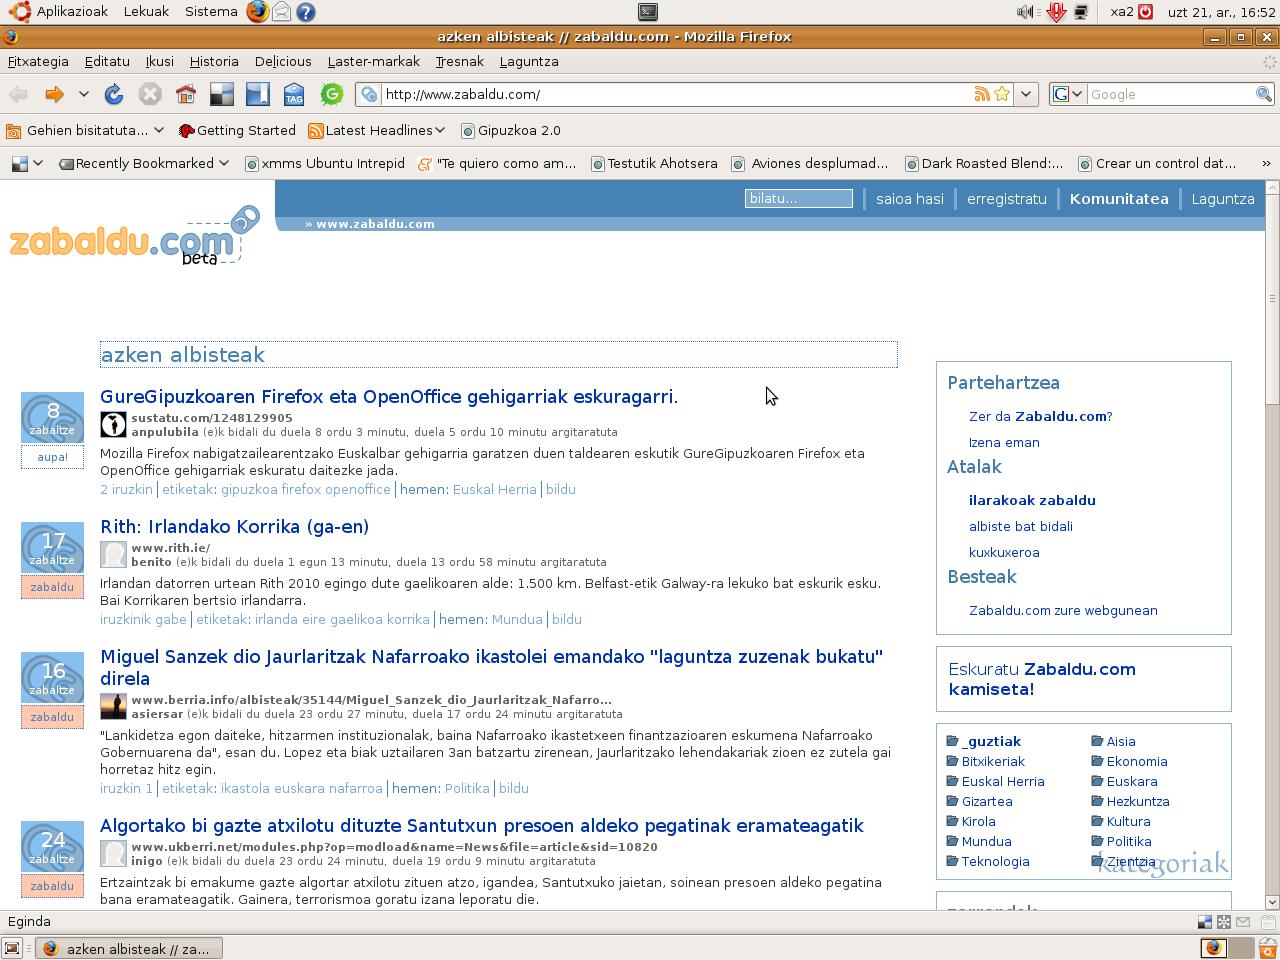Open the Historia menu

pyautogui.click(x=214, y=61)
